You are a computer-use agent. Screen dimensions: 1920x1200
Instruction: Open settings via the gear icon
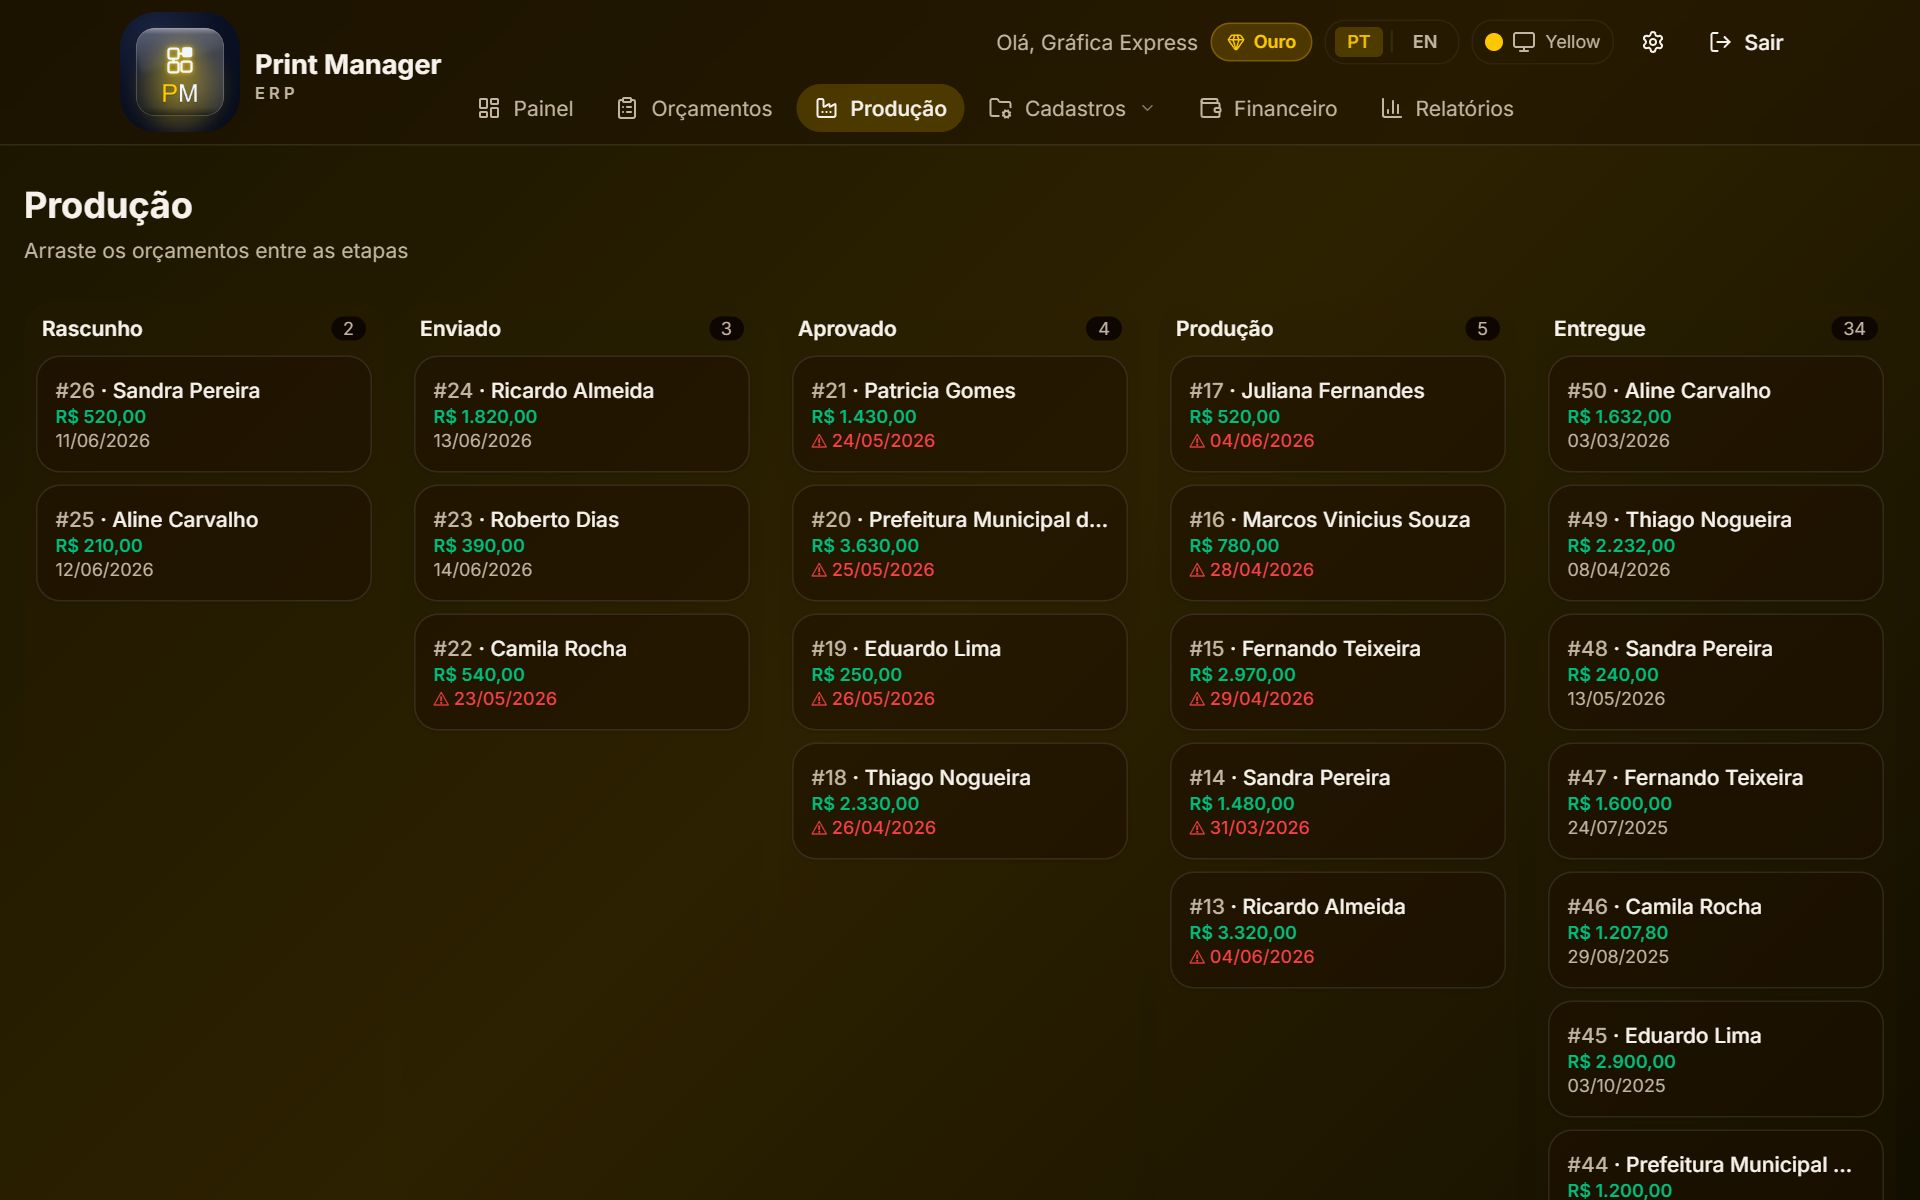[1653, 42]
